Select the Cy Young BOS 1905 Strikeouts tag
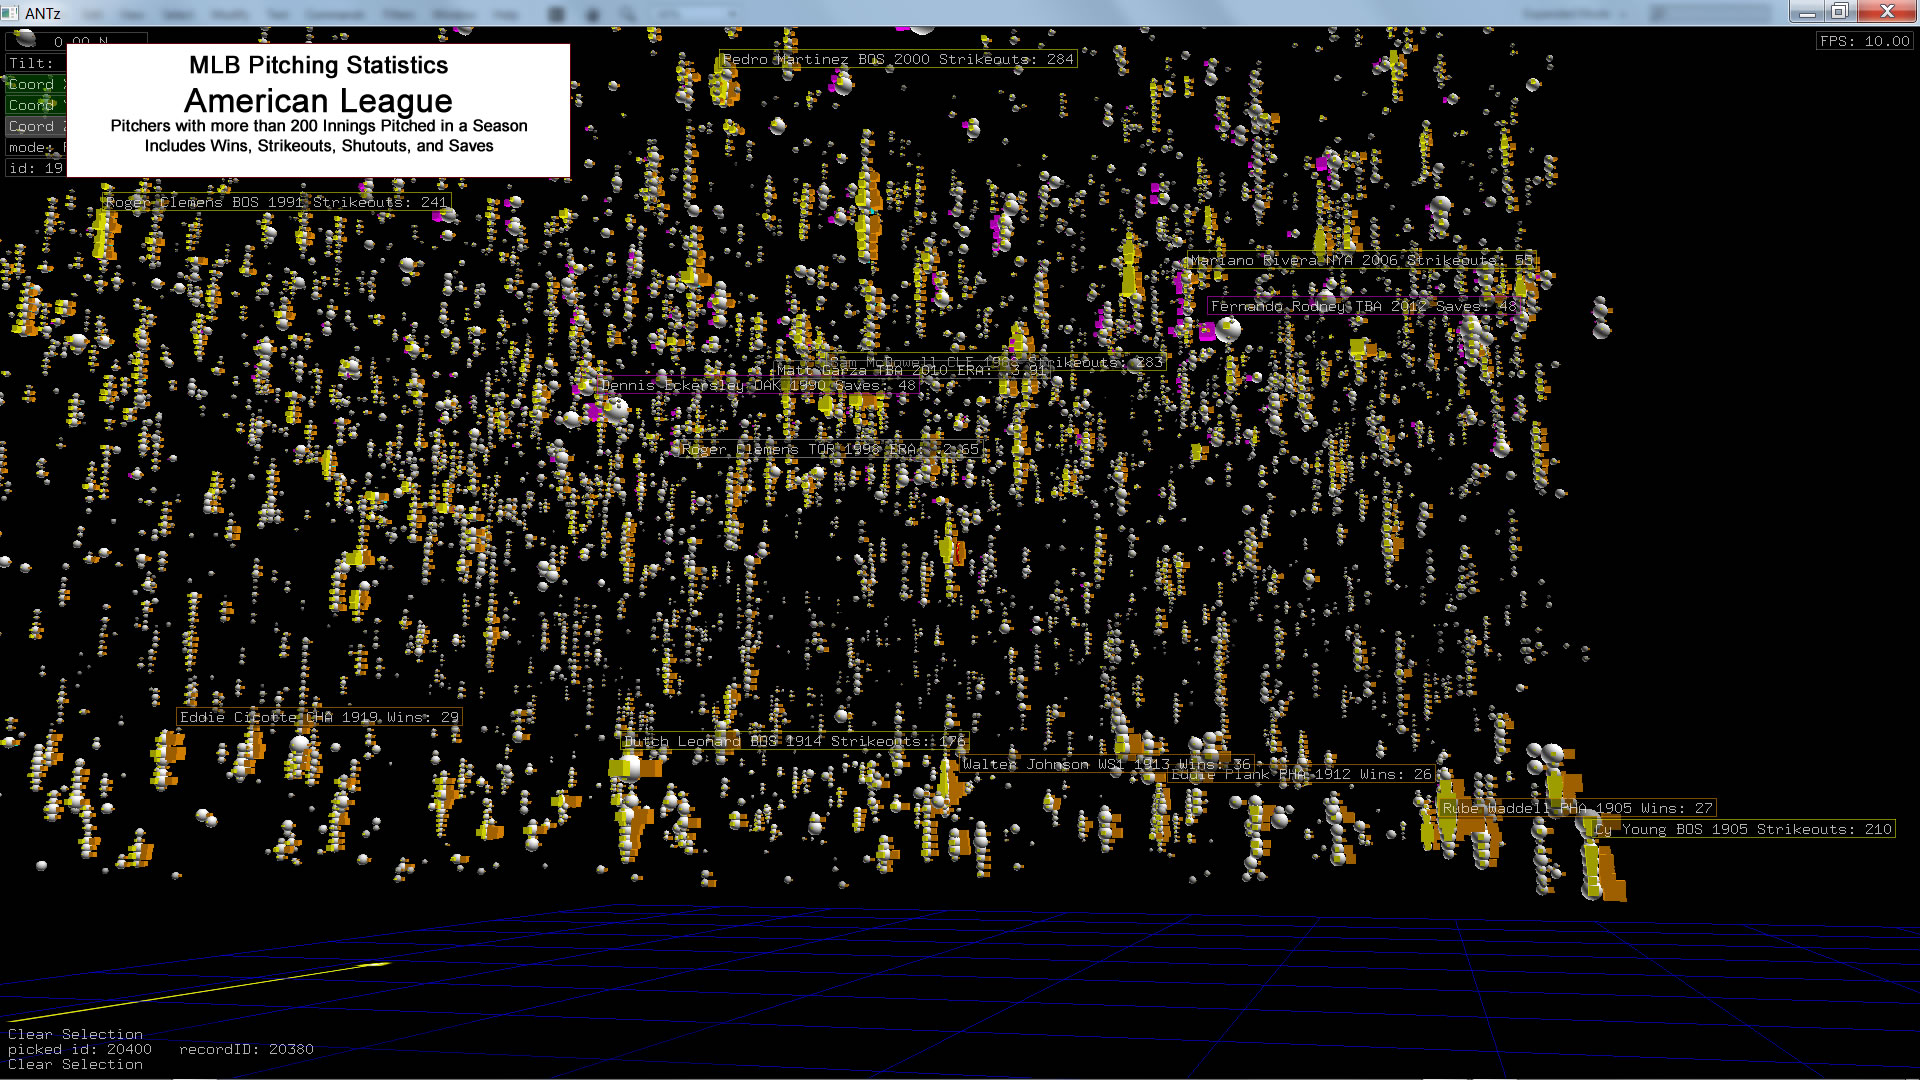This screenshot has height=1080, width=1920. click(x=1742, y=830)
